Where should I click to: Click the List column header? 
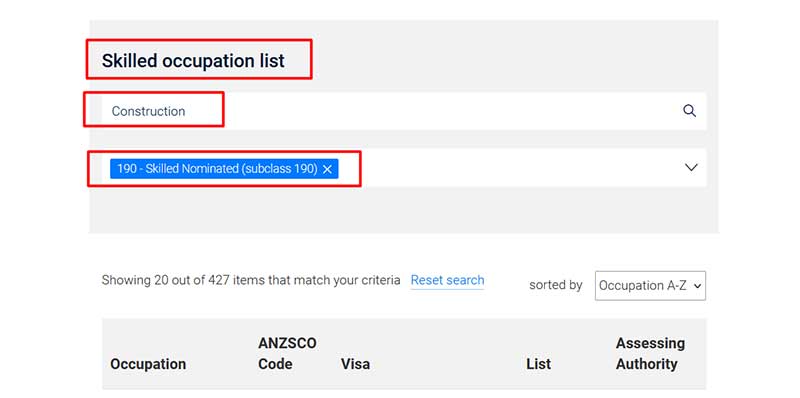click(x=539, y=364)
